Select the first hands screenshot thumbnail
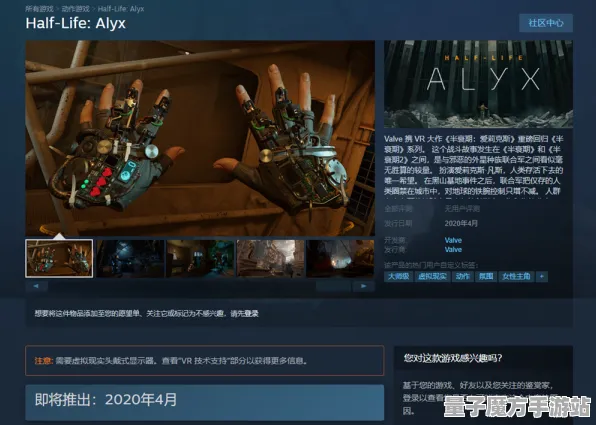Viewport: 596px width, 425px height. point(59,258)
